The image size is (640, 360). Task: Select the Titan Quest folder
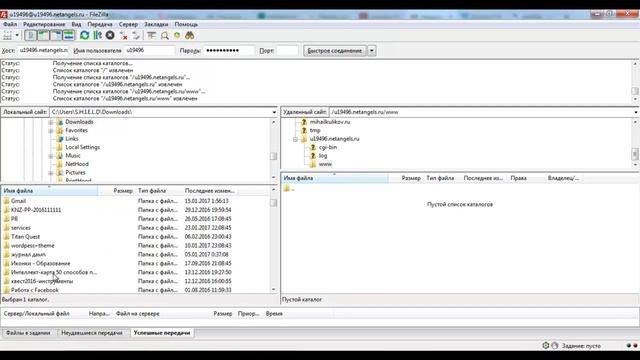25,237
